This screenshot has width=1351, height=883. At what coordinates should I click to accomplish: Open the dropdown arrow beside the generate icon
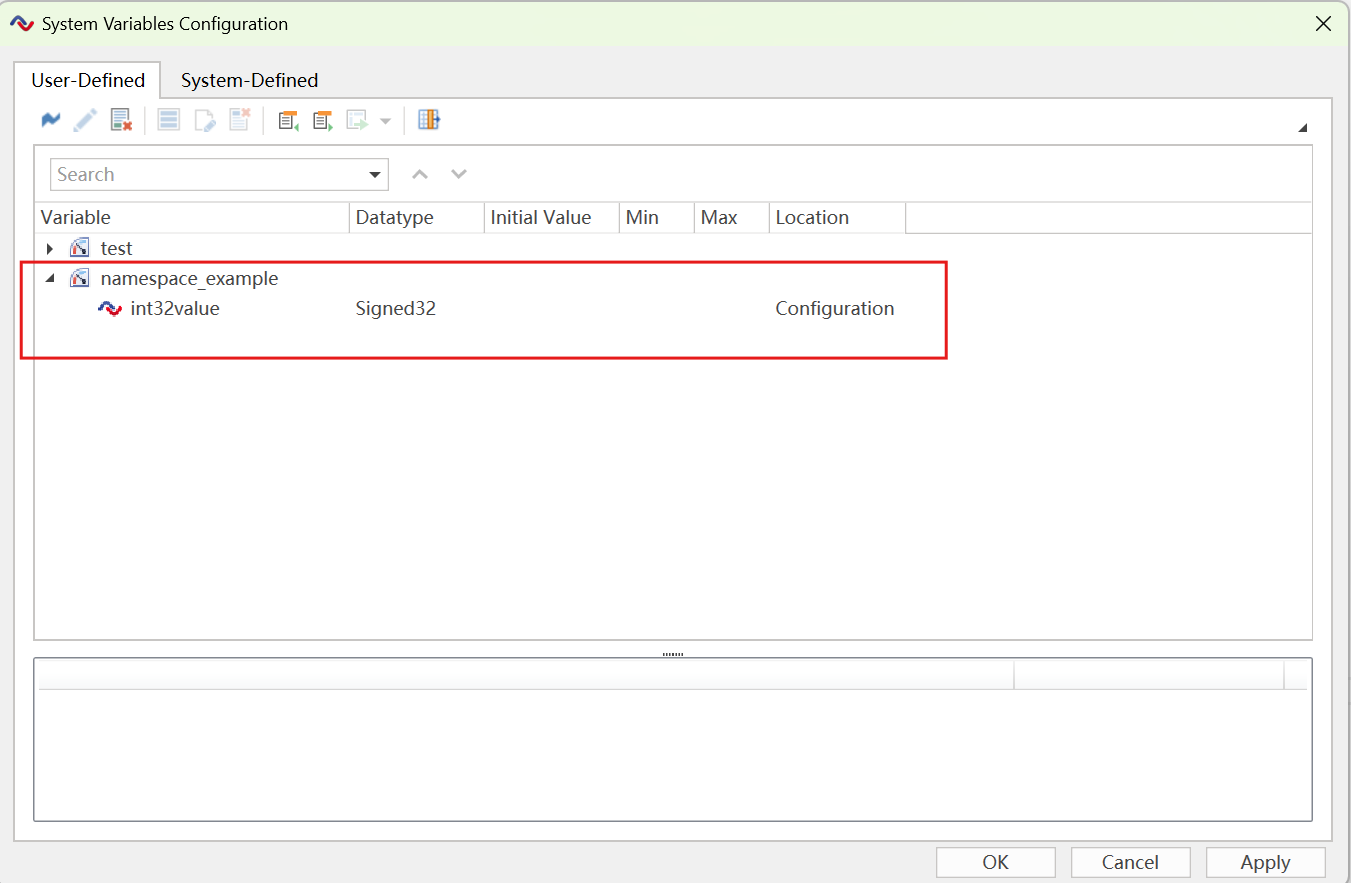click(385, 121)
